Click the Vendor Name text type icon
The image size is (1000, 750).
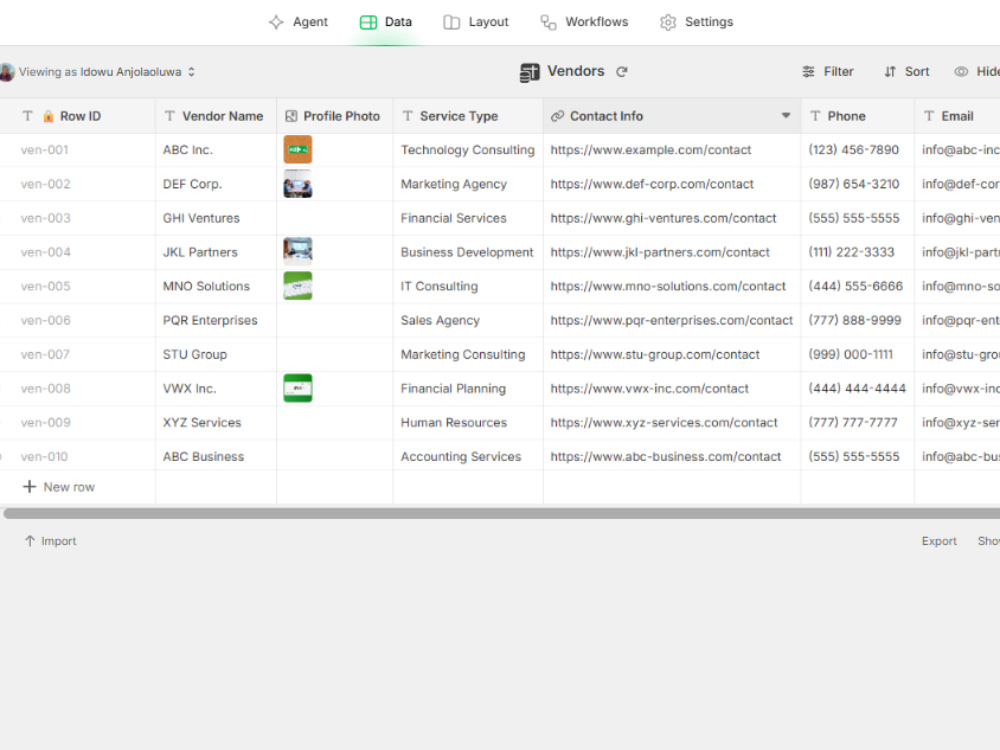click(170, 116)
